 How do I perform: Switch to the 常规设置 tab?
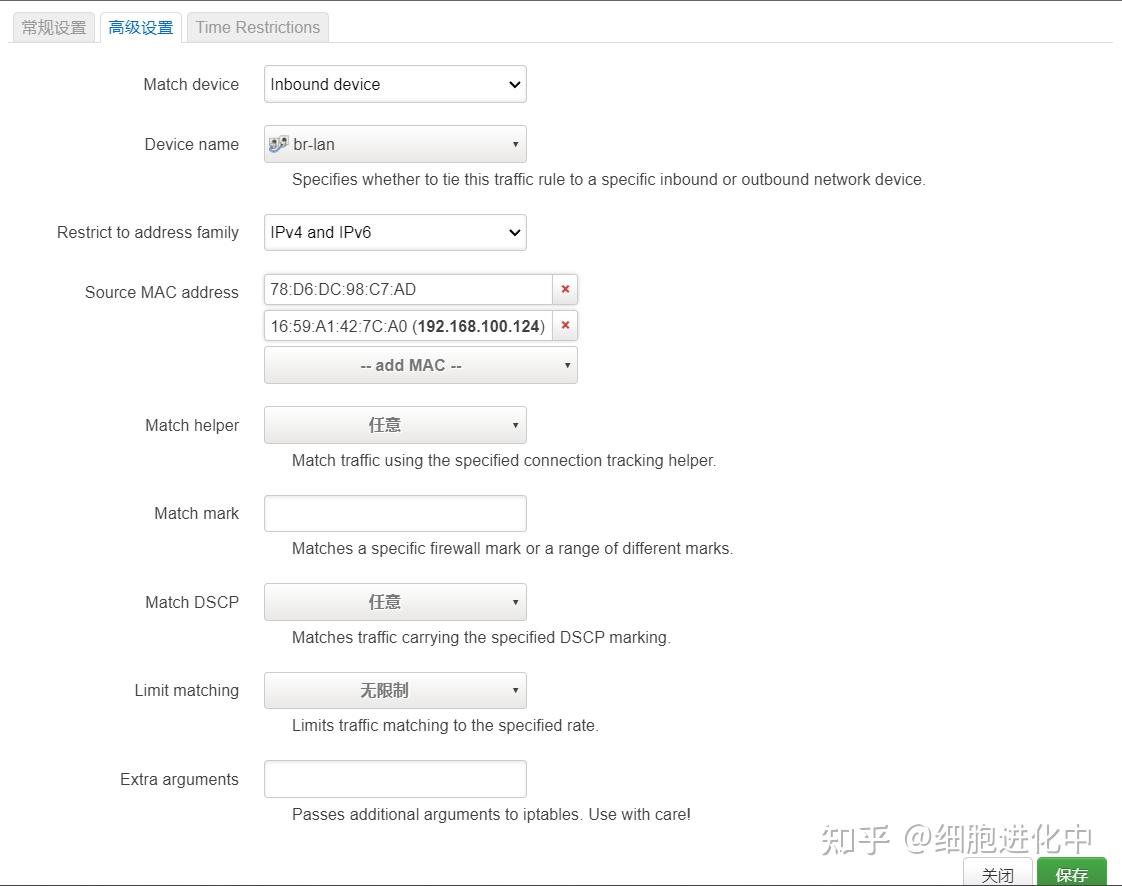coord(52,27)
